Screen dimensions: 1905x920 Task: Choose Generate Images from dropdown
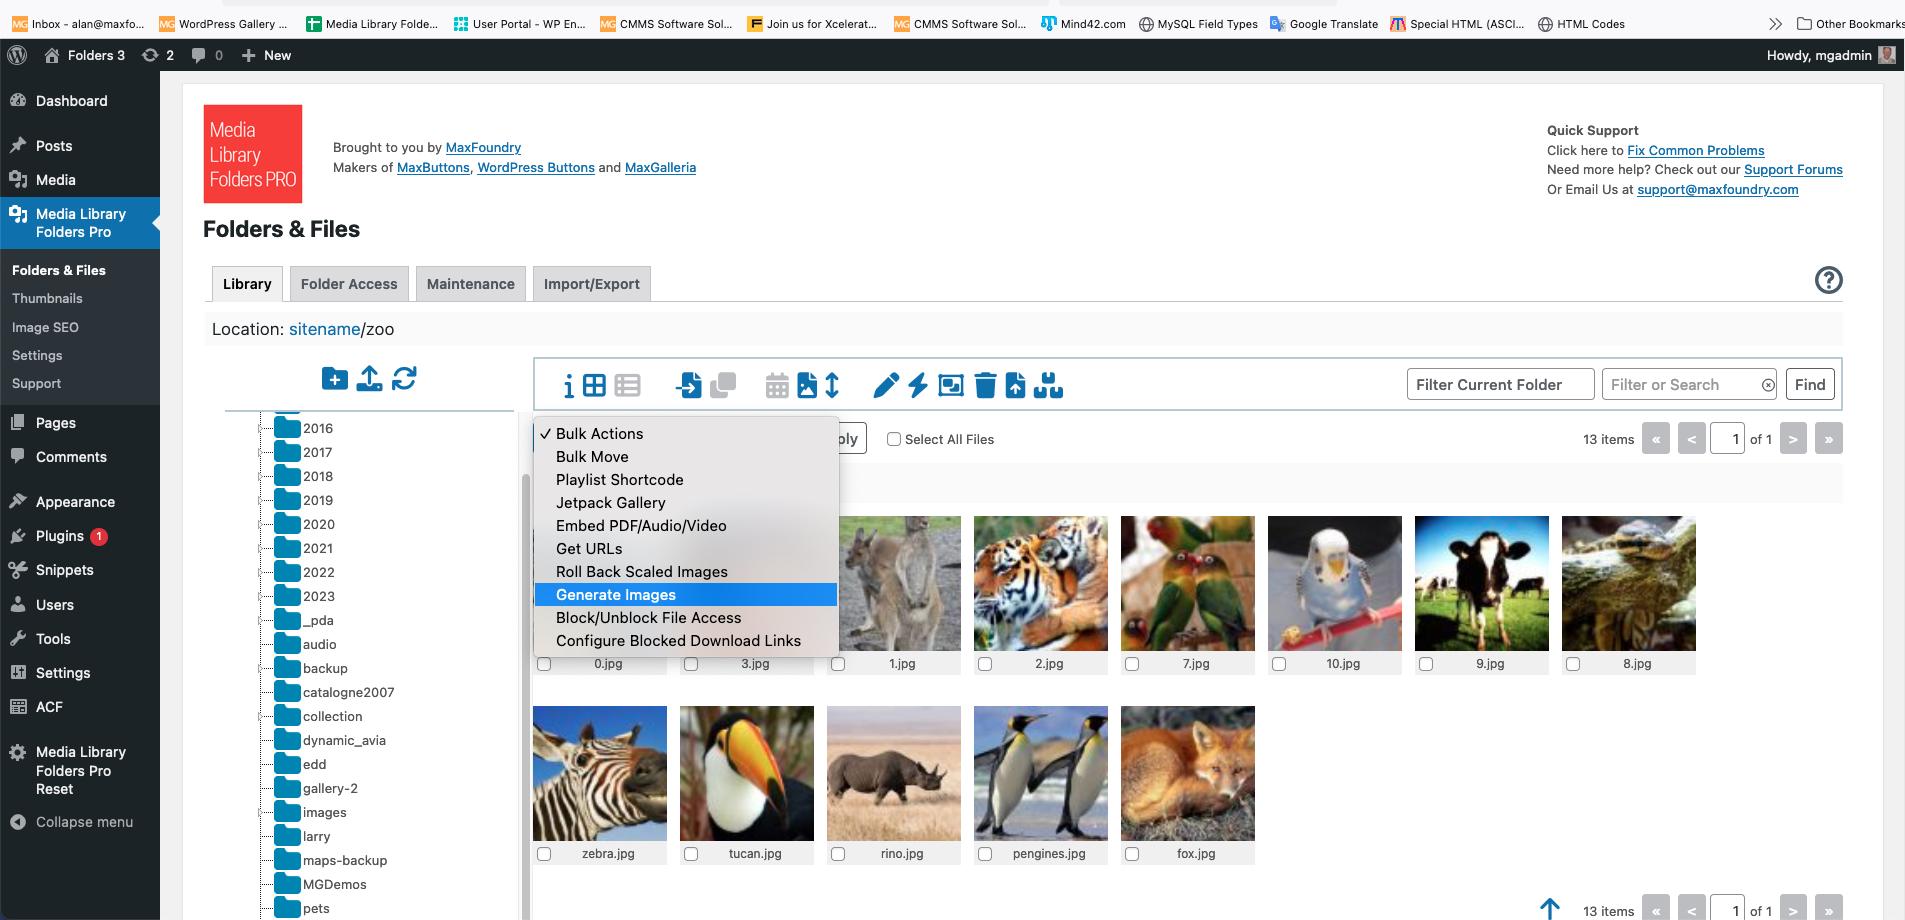click(685, 594)
